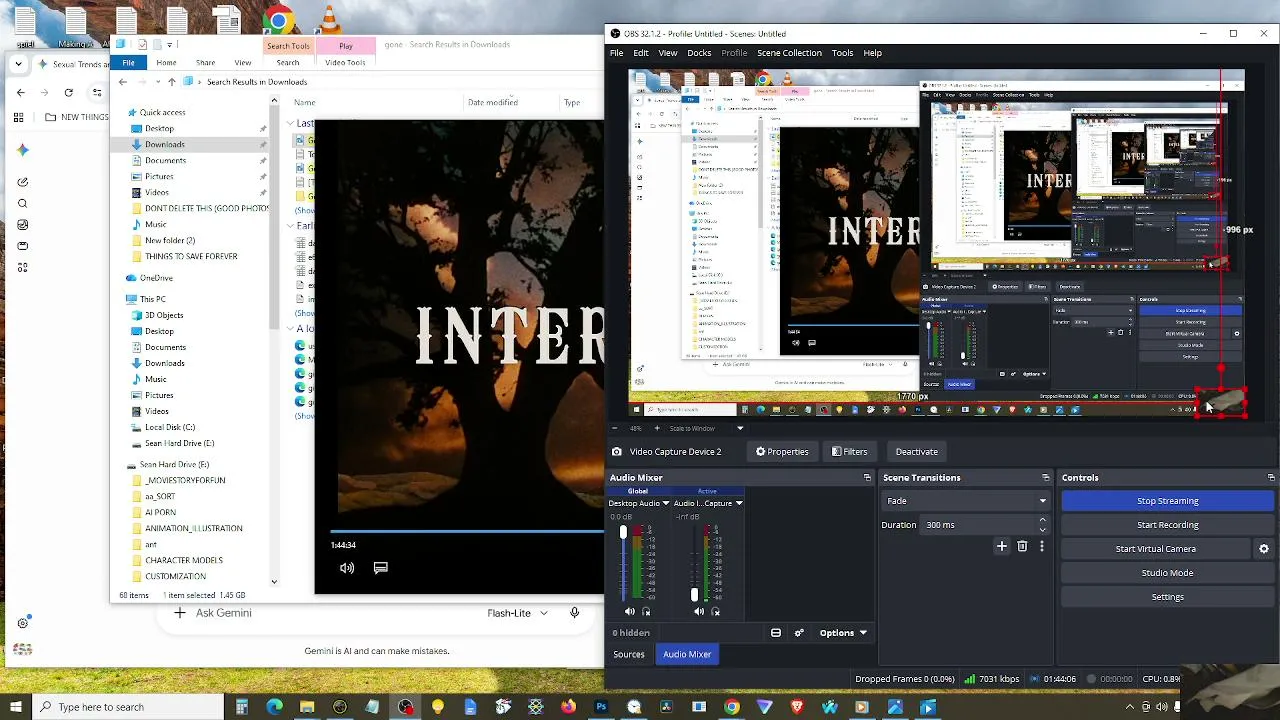The image size is (1280, 720).
Task: Toggle the audio mixer layout icon
Action: tap(776, 633)
